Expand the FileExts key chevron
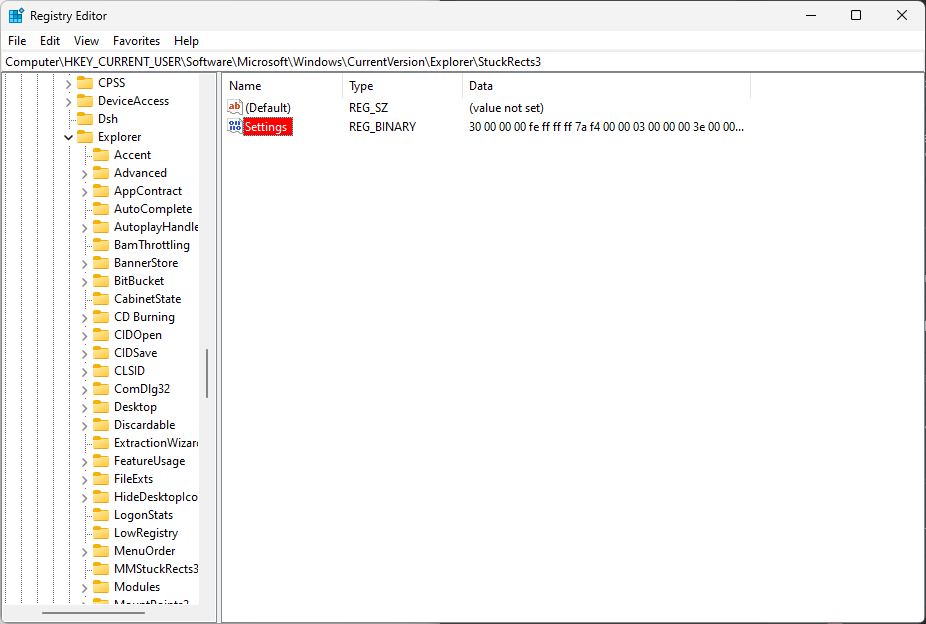This screenshot has width=926, height=624. [x=84, y=479]
